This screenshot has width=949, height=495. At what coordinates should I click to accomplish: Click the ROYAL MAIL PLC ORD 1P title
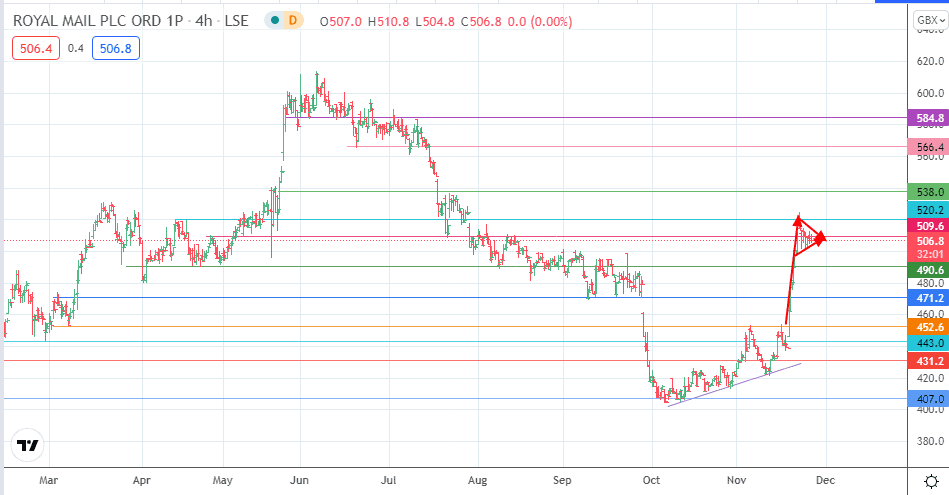(x=98, y=21)
